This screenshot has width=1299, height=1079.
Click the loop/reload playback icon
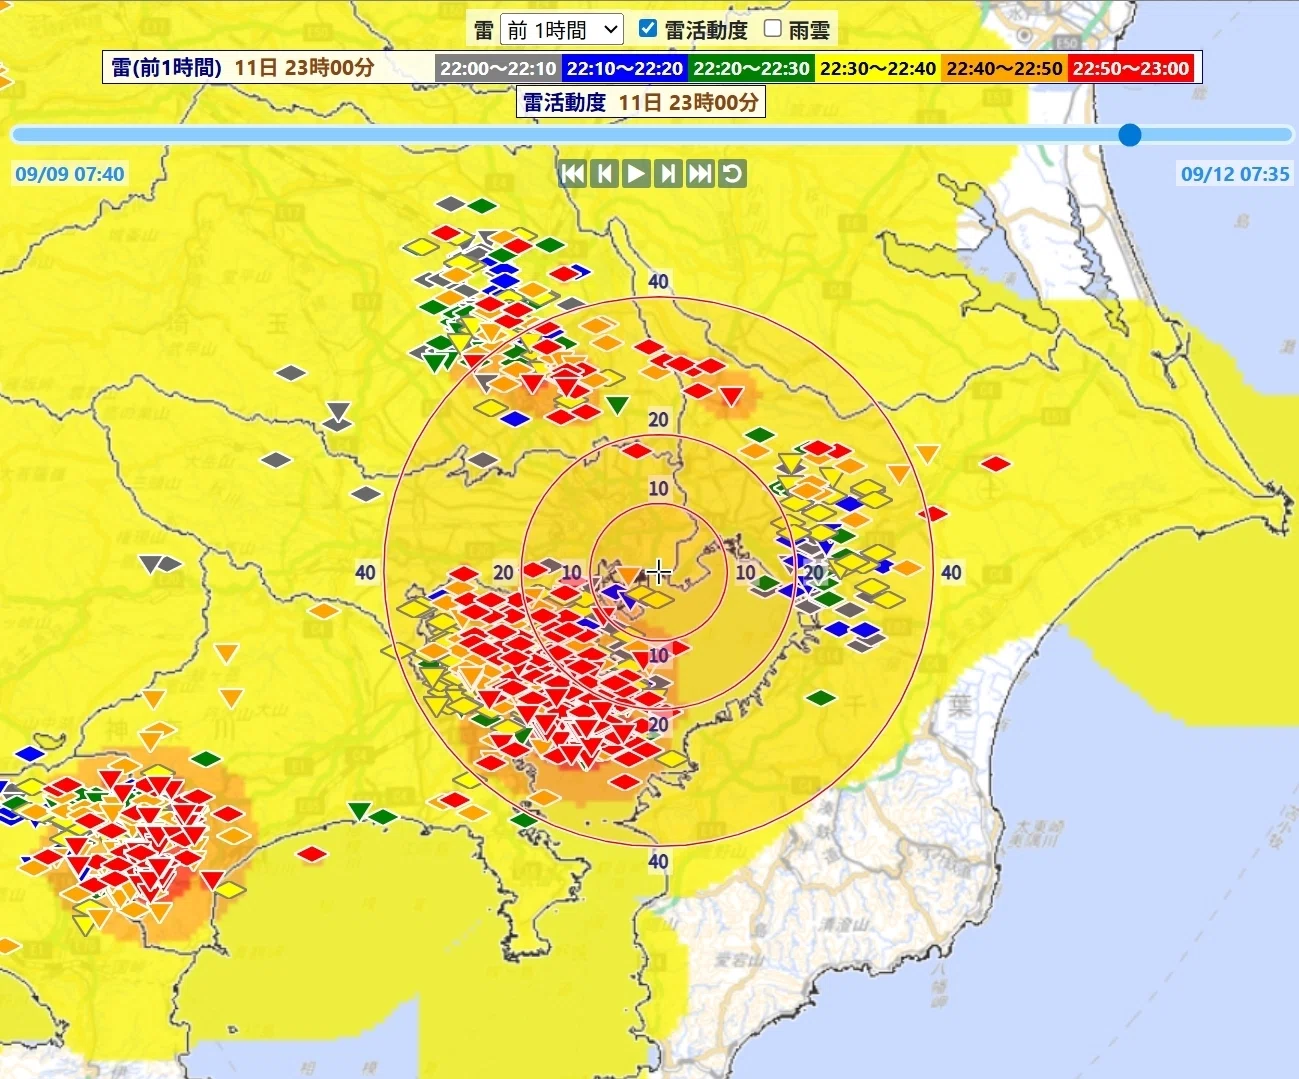[732, 174]
